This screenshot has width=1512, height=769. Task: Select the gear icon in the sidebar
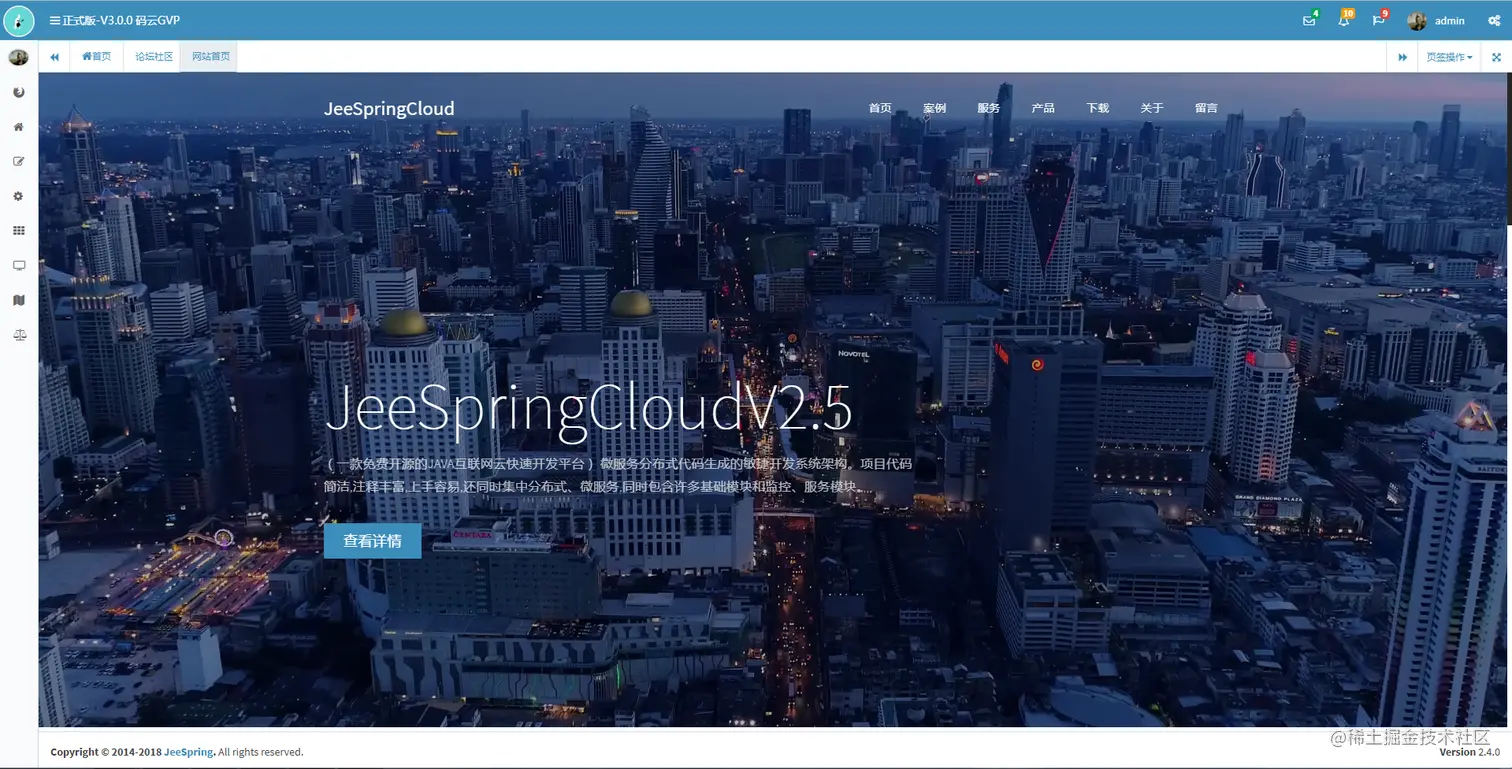pos(18,196)
